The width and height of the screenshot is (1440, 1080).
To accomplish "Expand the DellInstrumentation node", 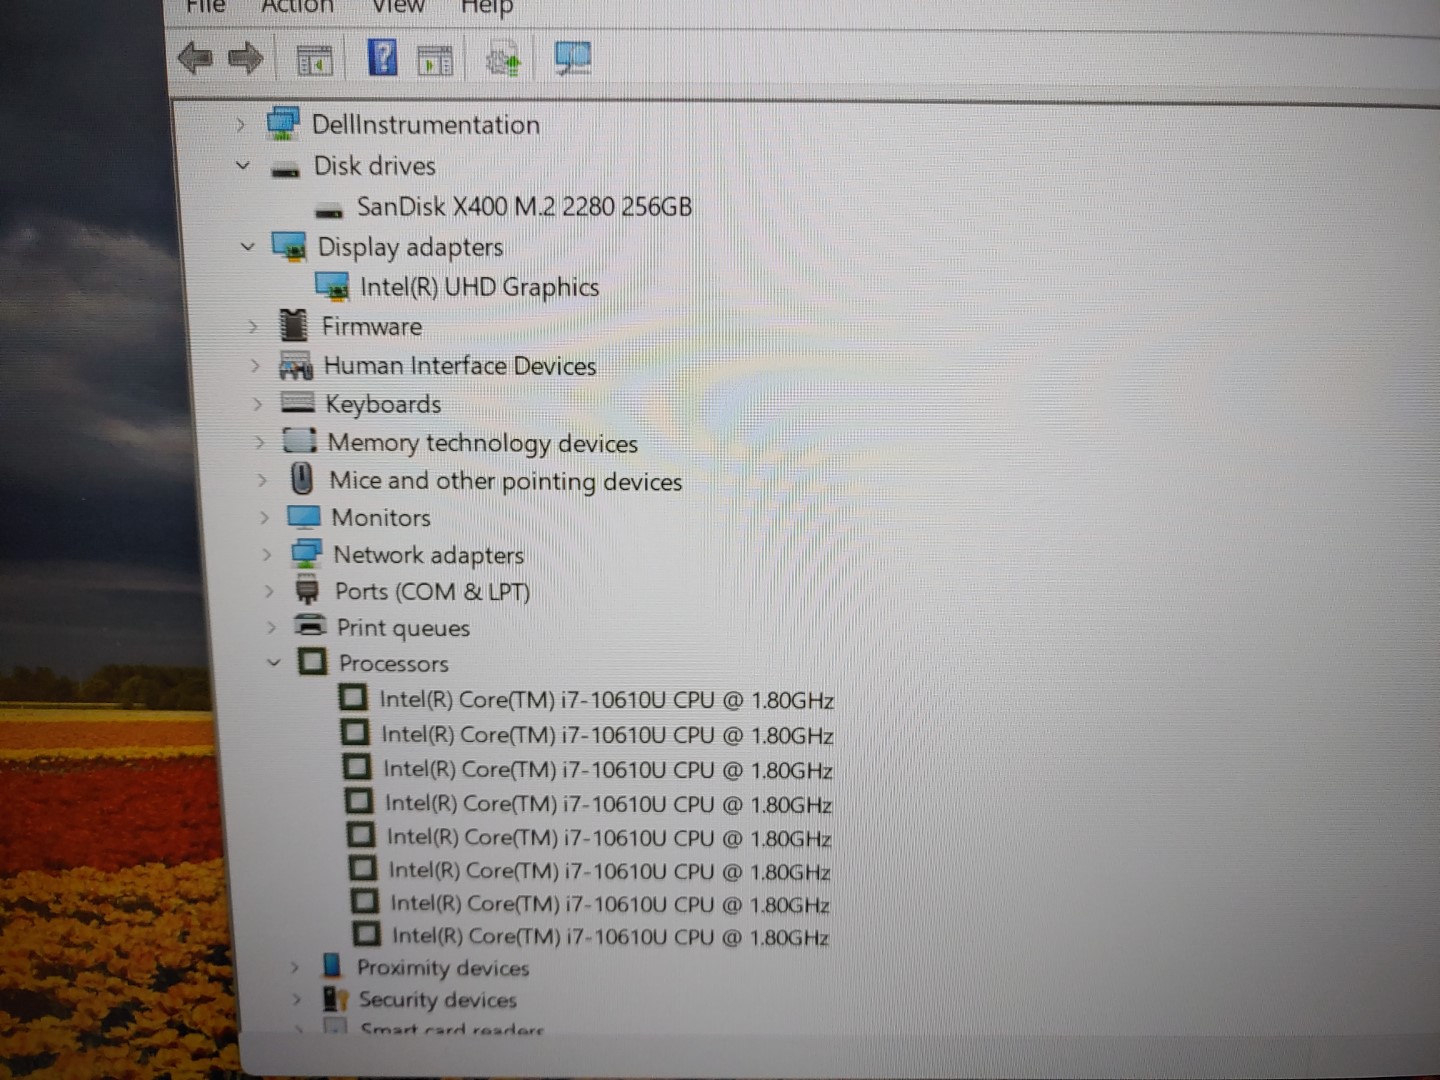I will pos(240,125).
